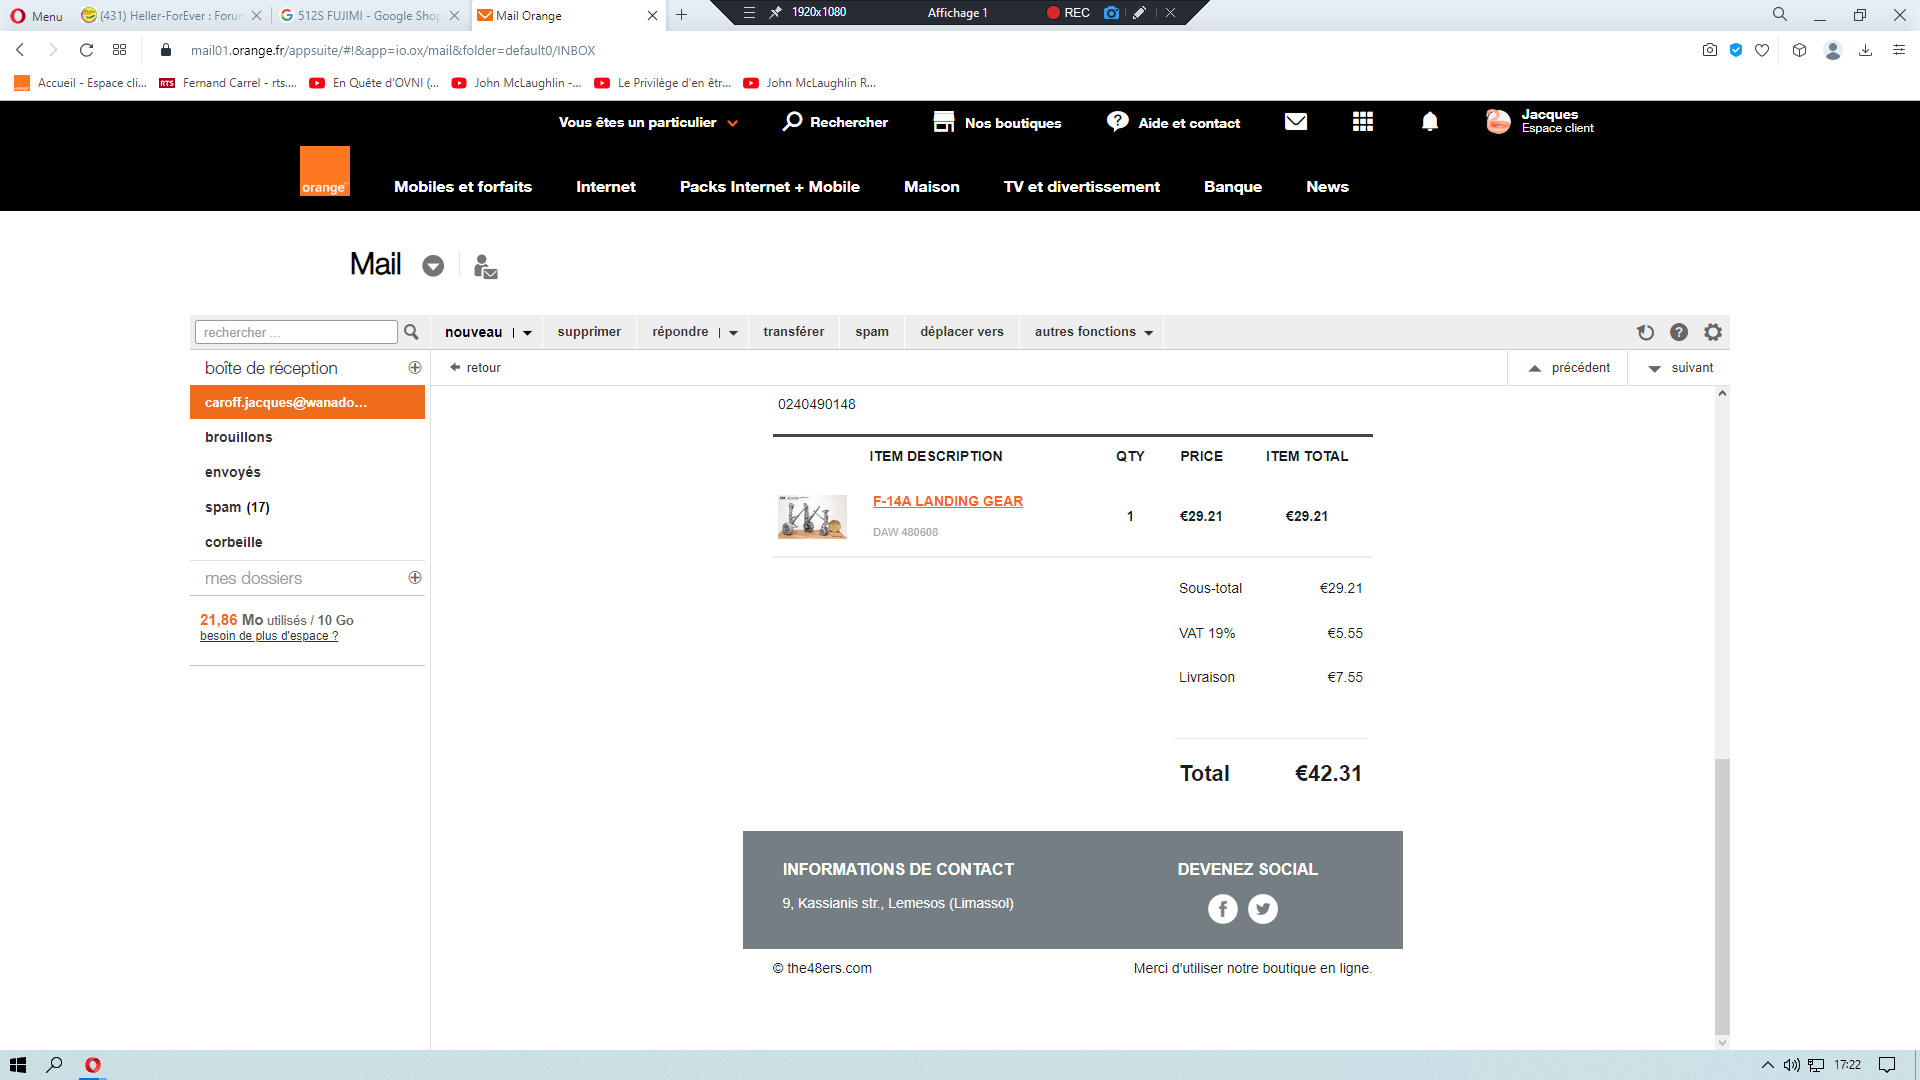Click Facebook icon in email footer

(1222, 908)
